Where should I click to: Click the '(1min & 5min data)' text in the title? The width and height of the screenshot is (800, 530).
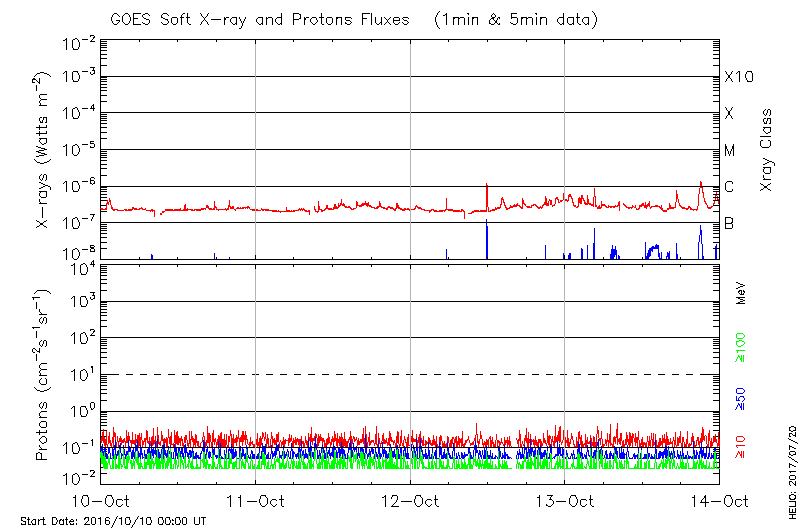512,19
